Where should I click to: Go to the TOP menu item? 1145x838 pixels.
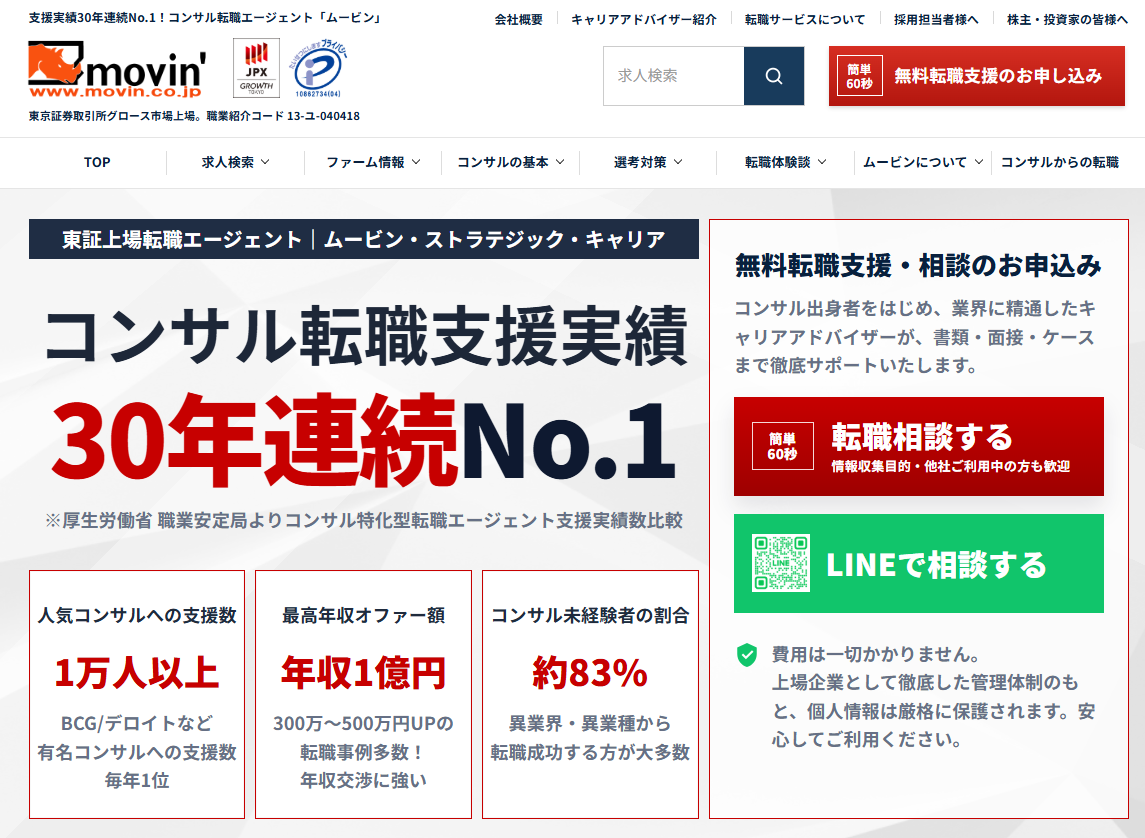point(97,162)
